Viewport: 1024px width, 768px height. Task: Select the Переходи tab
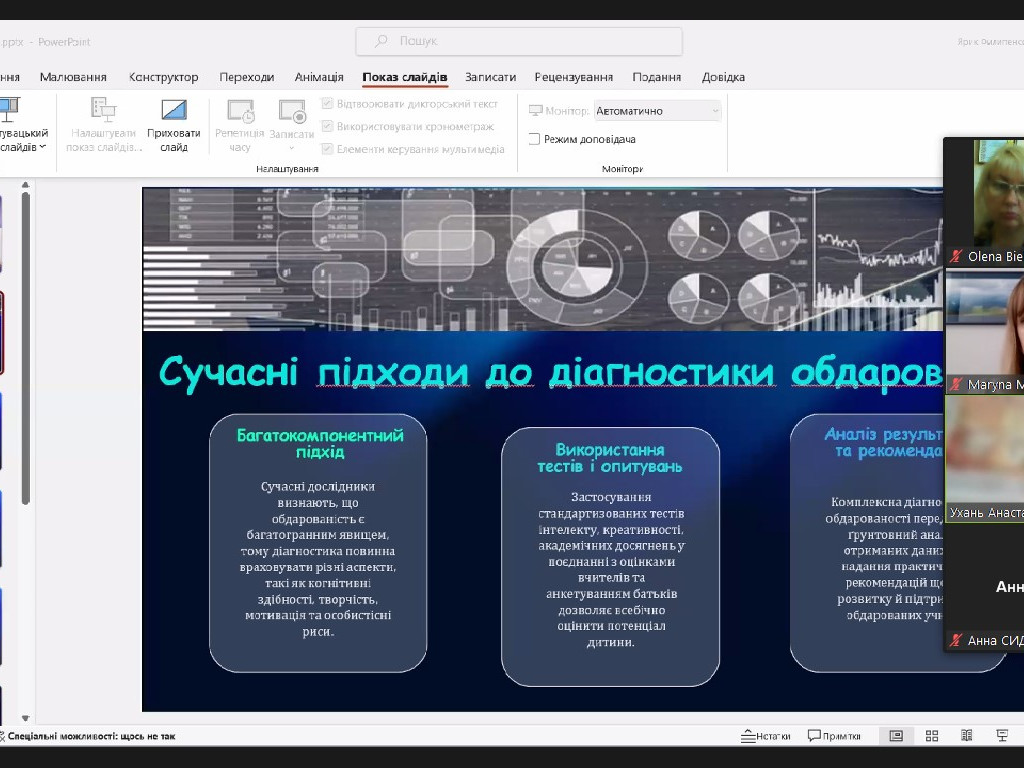[x=246, y=77]
